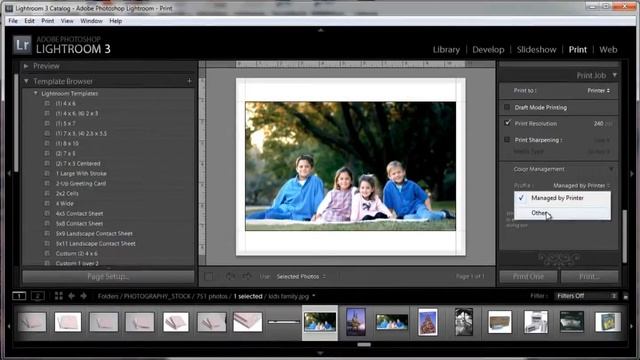Select the selected family photo filmstrip thumbnail
Image resolution: width=640 pixels, height=360 pixels.
320,322
